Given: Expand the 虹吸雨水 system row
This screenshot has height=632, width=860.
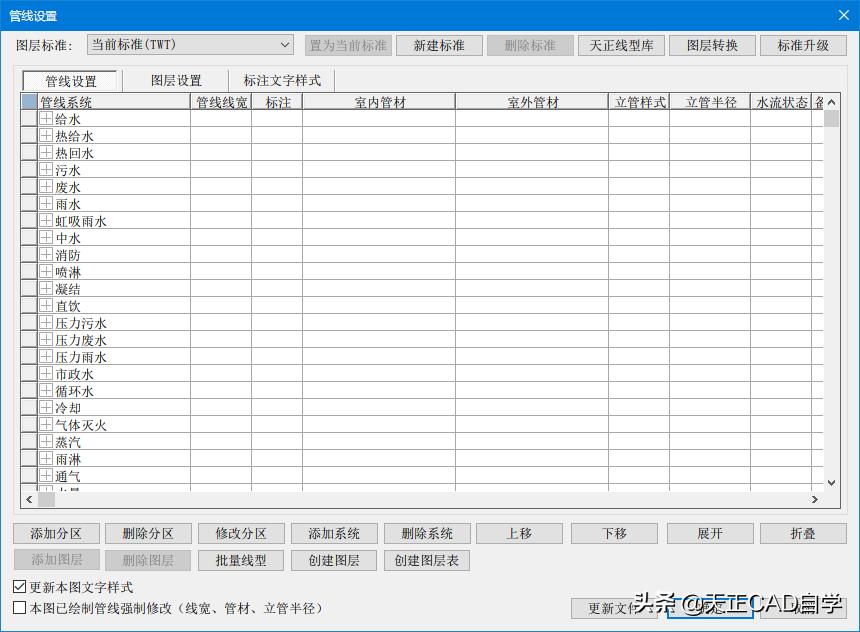Looking at the screenshot, I should [x=47, y=220].
